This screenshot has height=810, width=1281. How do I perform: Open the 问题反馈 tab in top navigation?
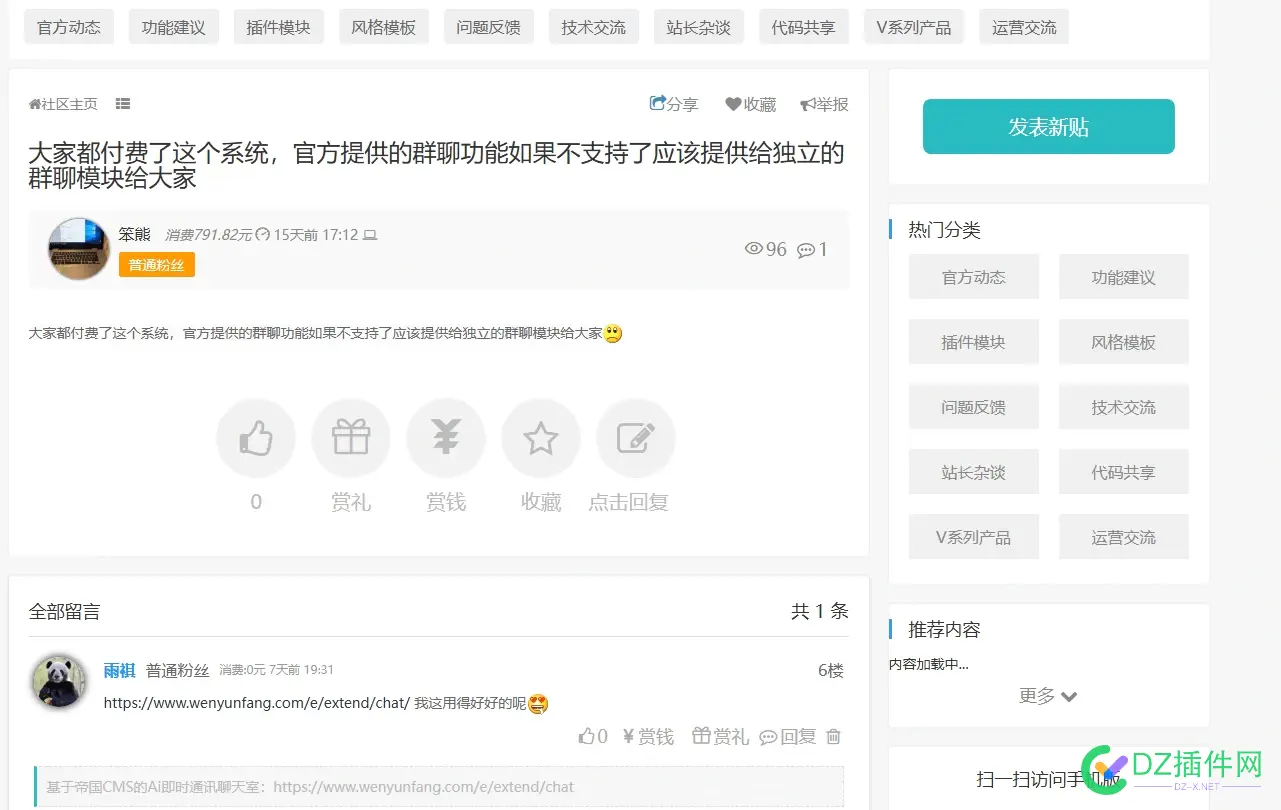click(x=489, y=27)
